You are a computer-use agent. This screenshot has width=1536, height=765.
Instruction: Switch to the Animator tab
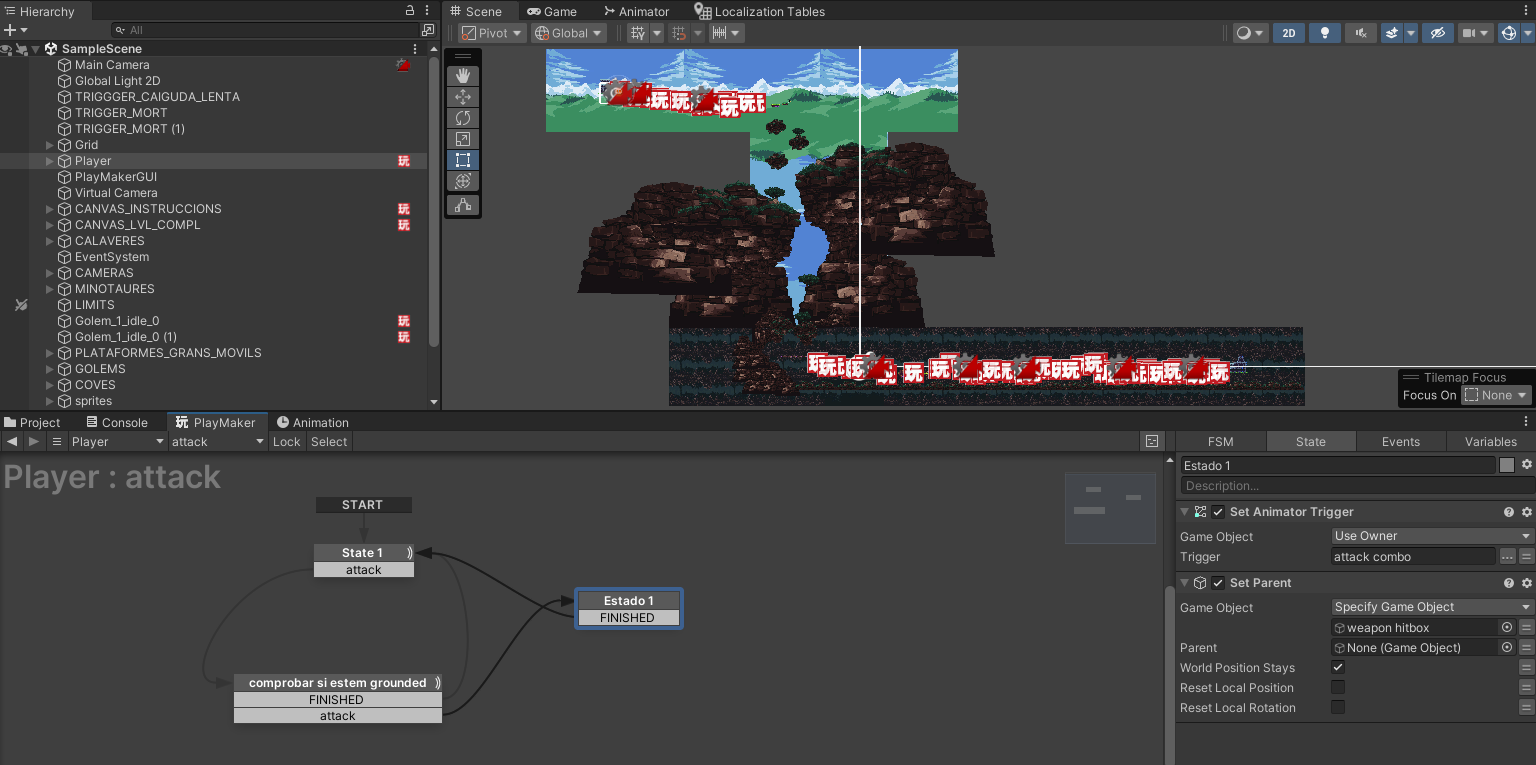(636, 11)
